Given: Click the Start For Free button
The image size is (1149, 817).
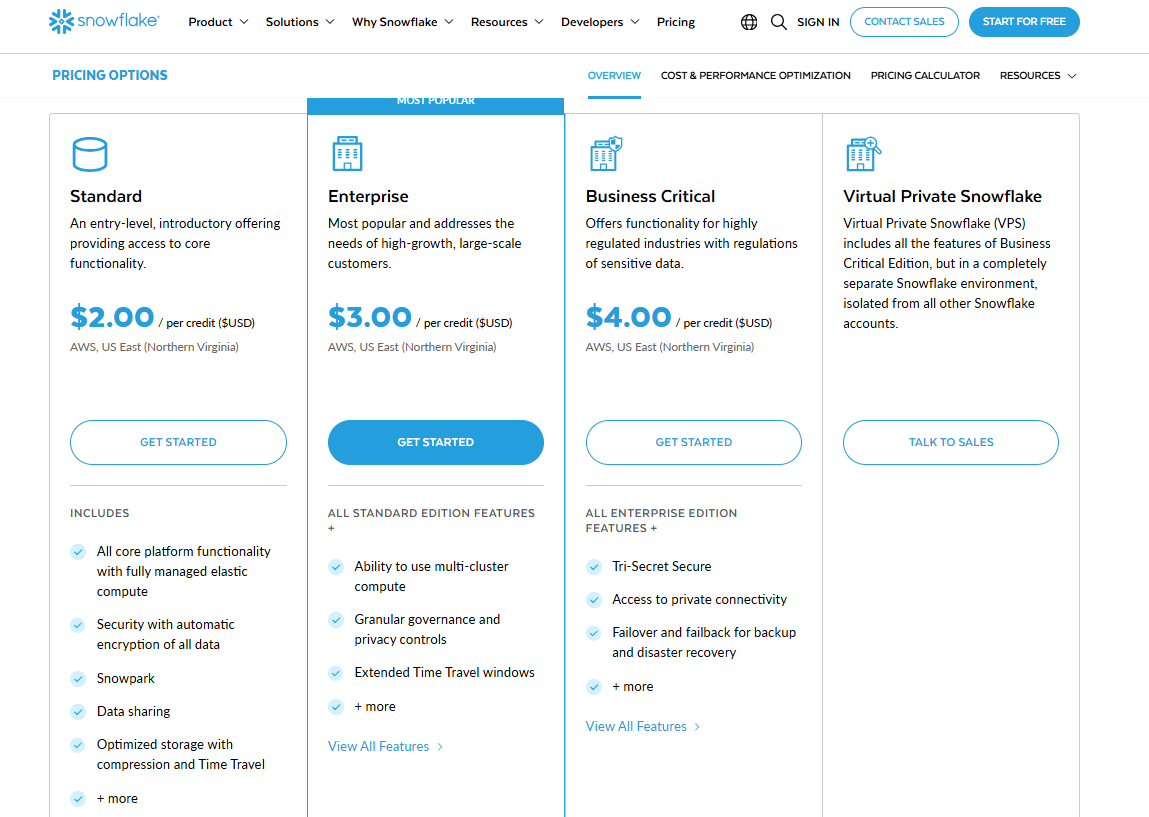Looking at the screenshot, I should (x=1024, y=22).
